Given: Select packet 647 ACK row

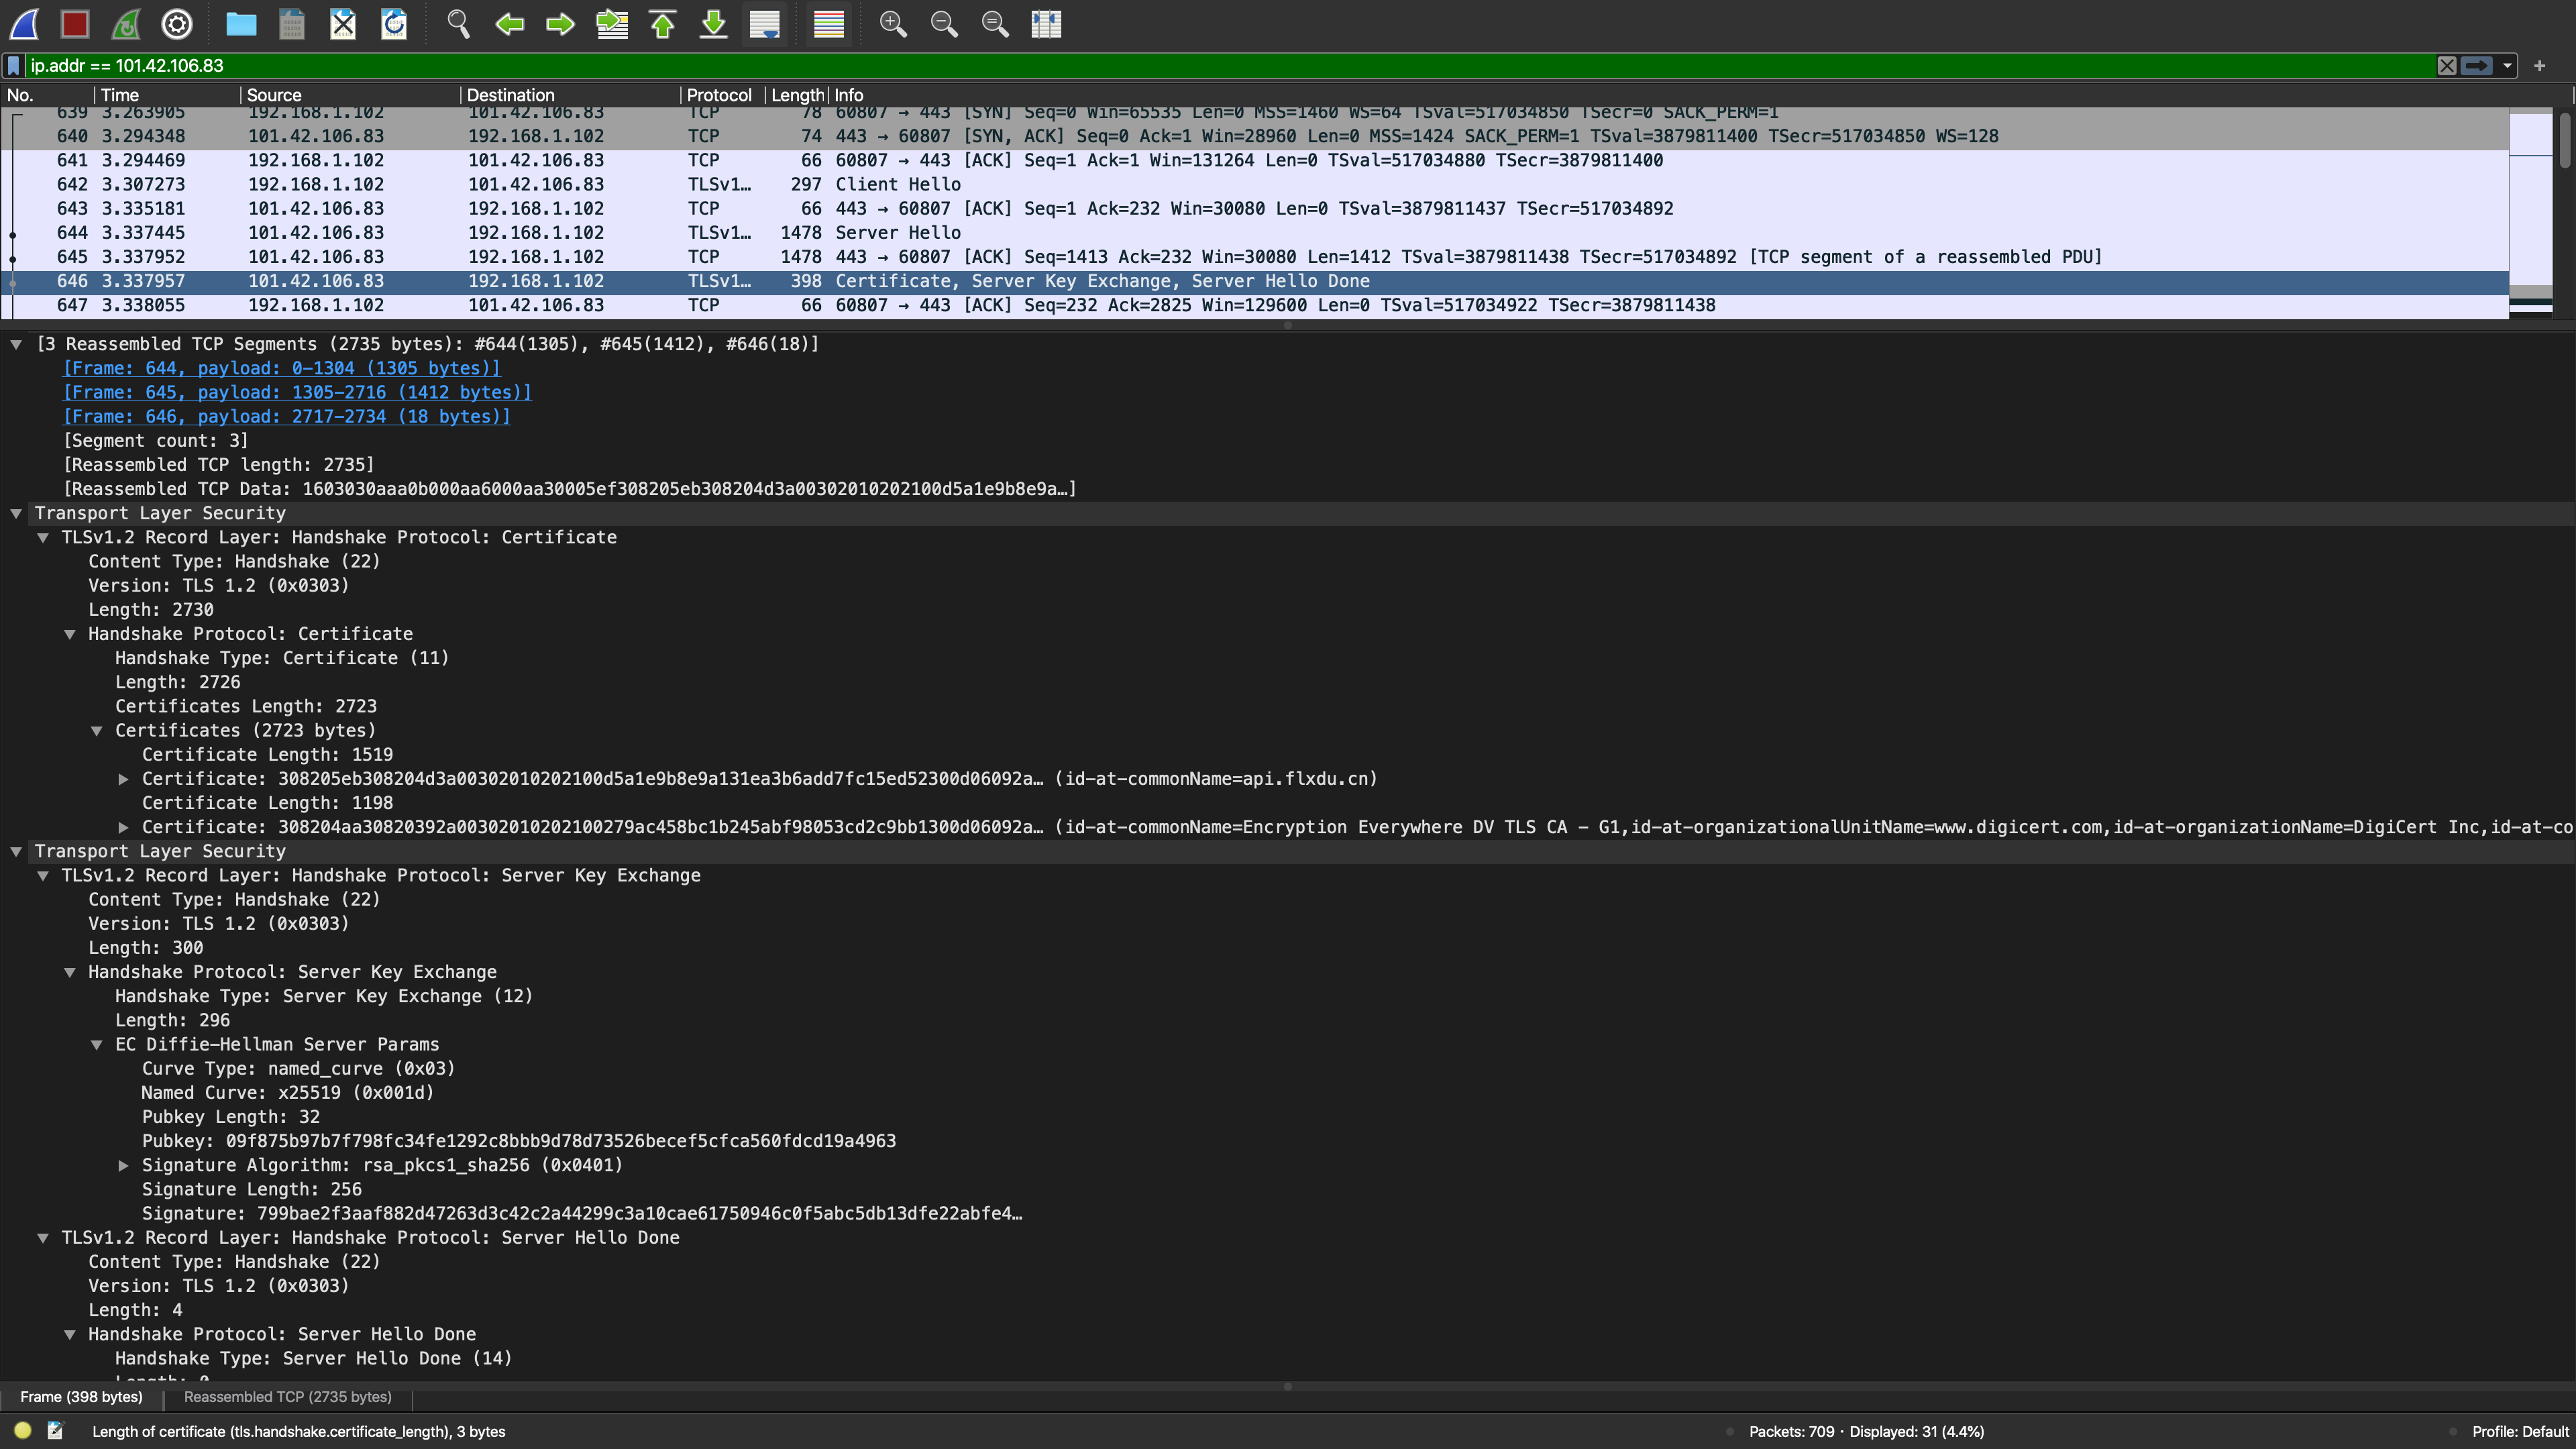Looking at the screenshot, I should 1255,305.
